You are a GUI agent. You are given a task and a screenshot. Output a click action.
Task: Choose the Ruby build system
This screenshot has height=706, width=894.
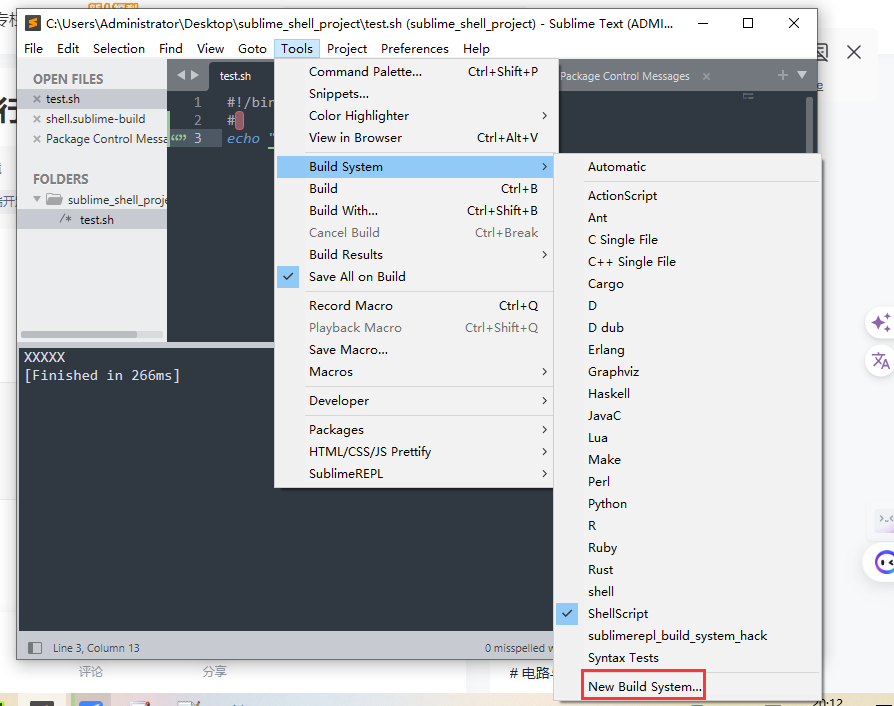click(688, 548)
